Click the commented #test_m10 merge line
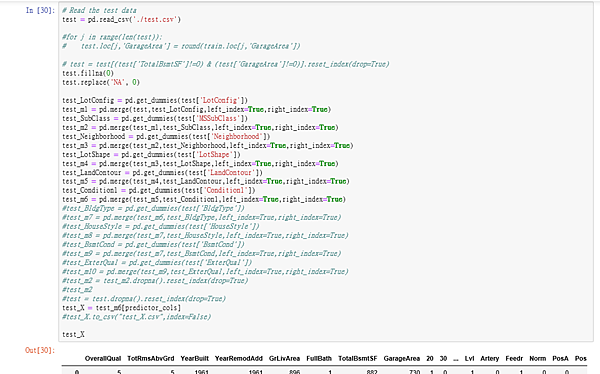Image resolution: width=600 pixels, height=374 pixels. point(205,271)
